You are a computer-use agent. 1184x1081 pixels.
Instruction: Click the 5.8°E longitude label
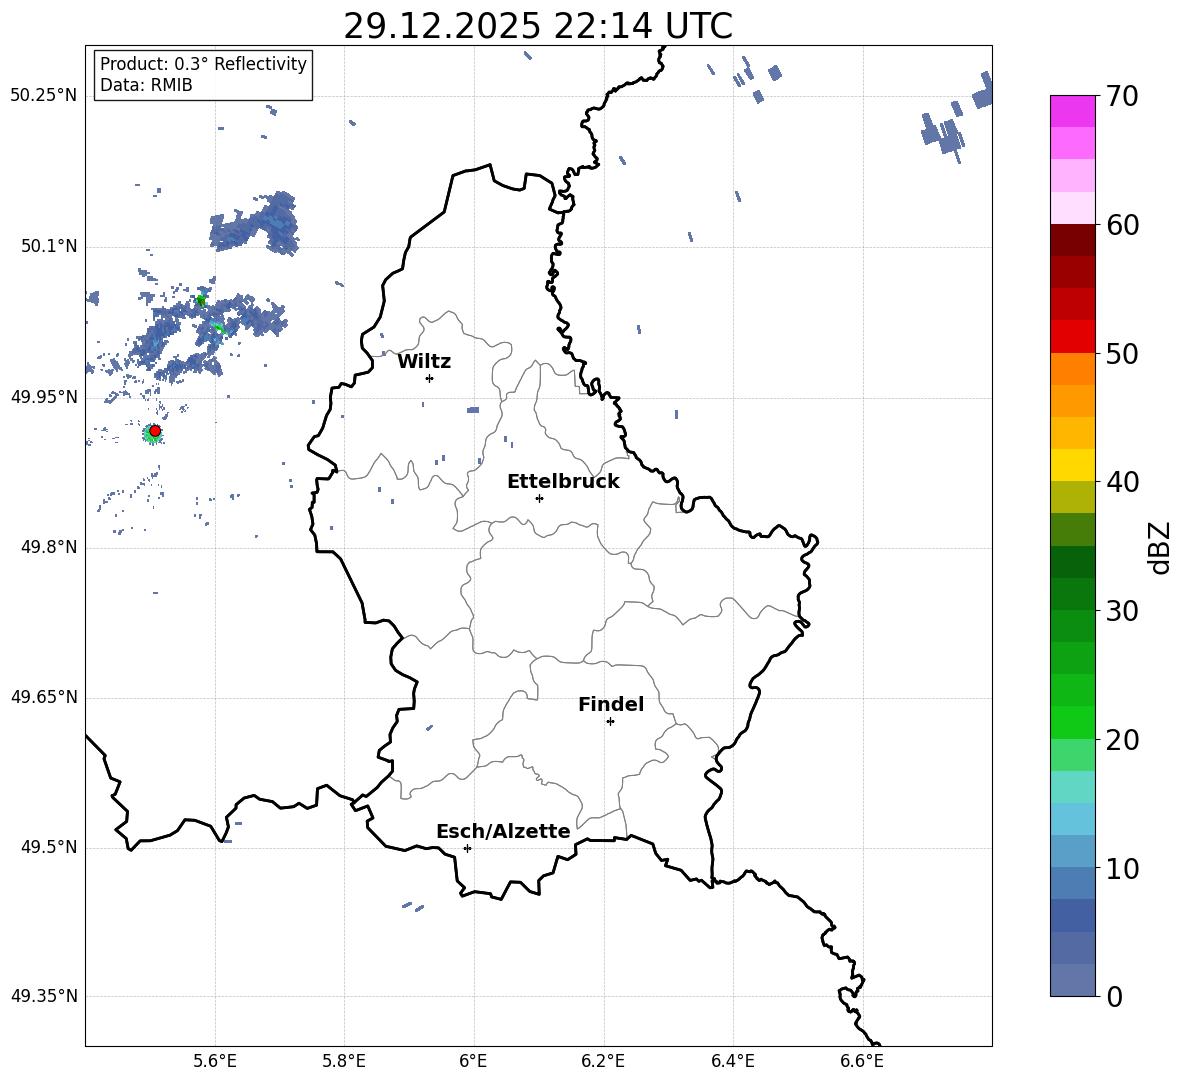344,1061
